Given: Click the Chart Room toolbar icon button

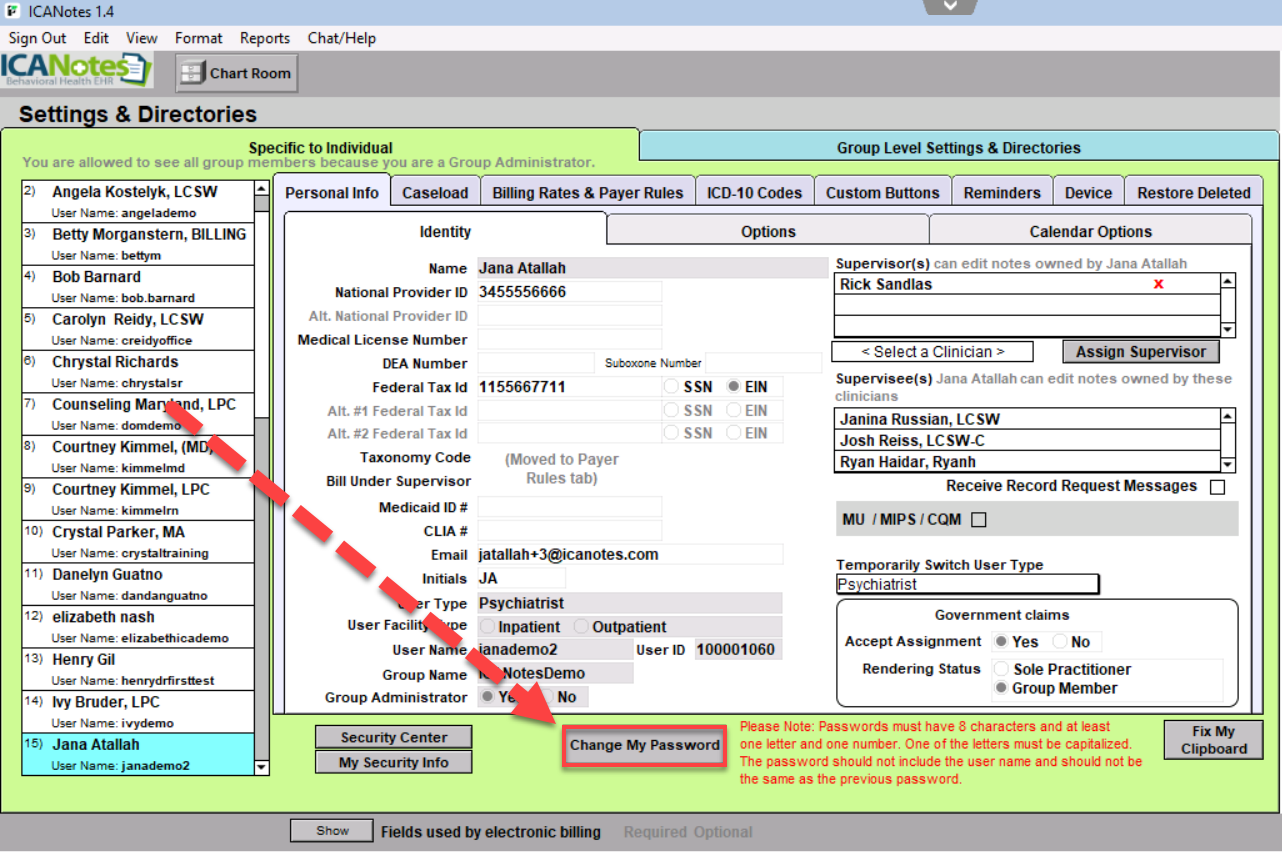Looking at the screenshot, I should [x=237, y=73].
